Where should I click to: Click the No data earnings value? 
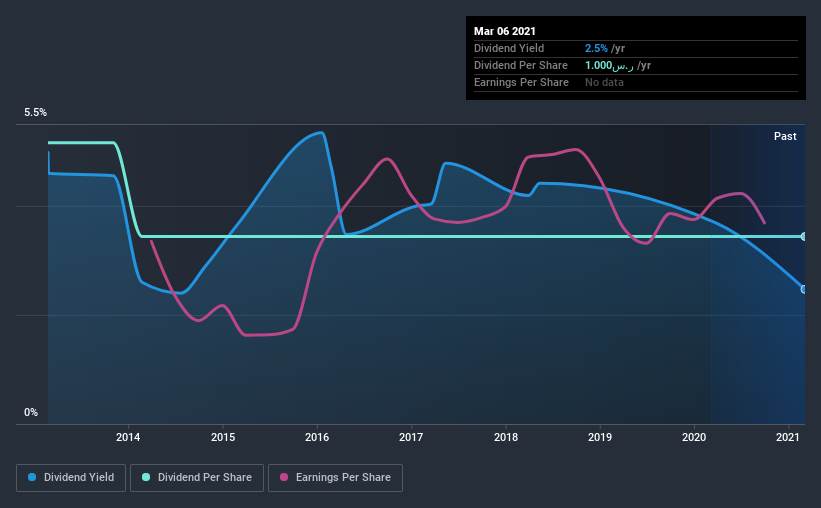(x=604, y=82)
